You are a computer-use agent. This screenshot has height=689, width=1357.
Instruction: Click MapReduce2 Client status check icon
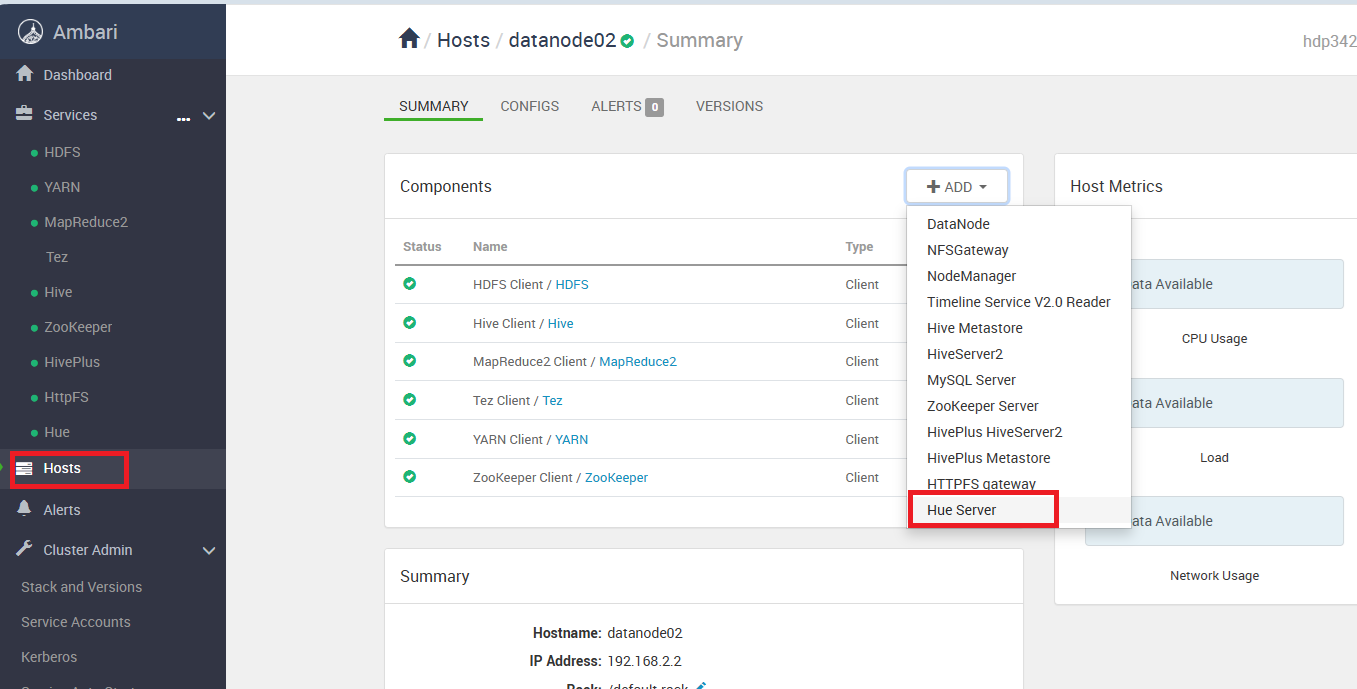[x=409, y=361]
